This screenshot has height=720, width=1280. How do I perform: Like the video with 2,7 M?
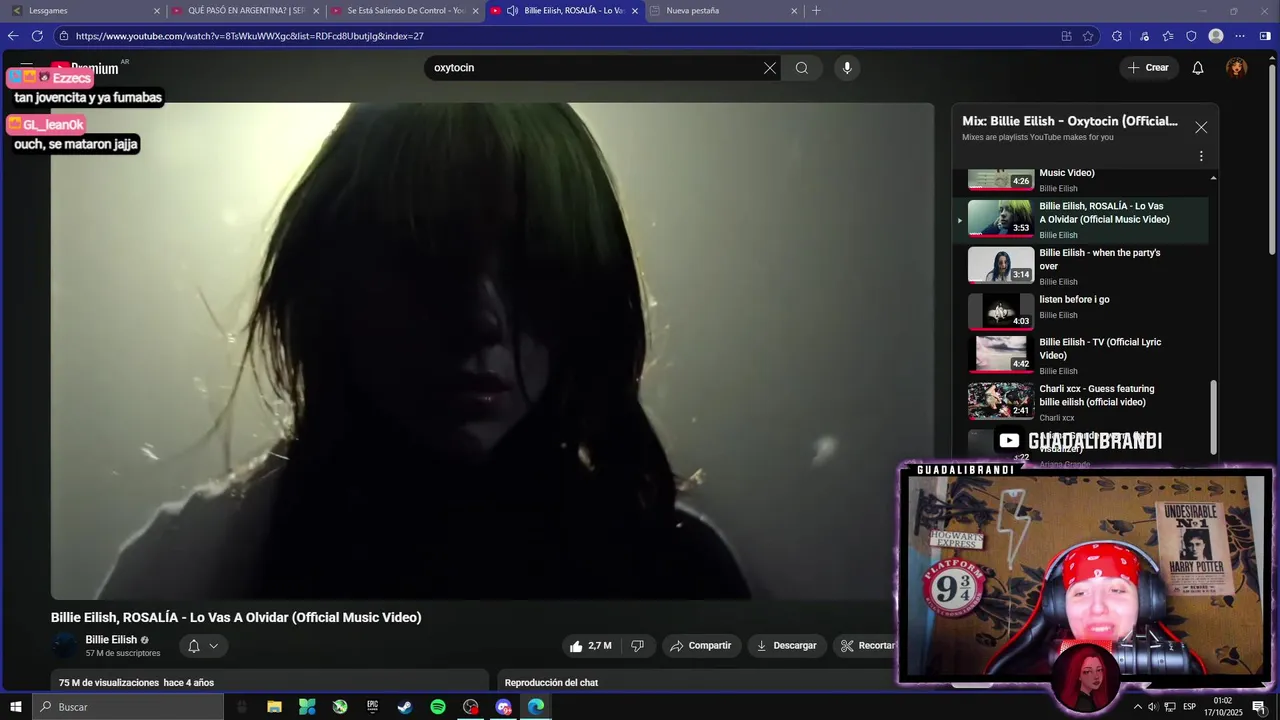[x=590, y=646]
